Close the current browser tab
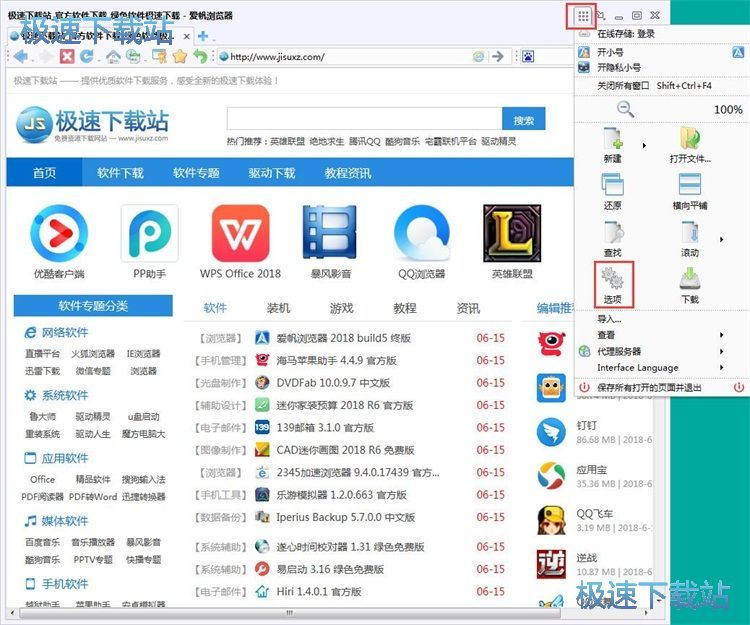Screen dimensions: 750x625 pos(187,36)
